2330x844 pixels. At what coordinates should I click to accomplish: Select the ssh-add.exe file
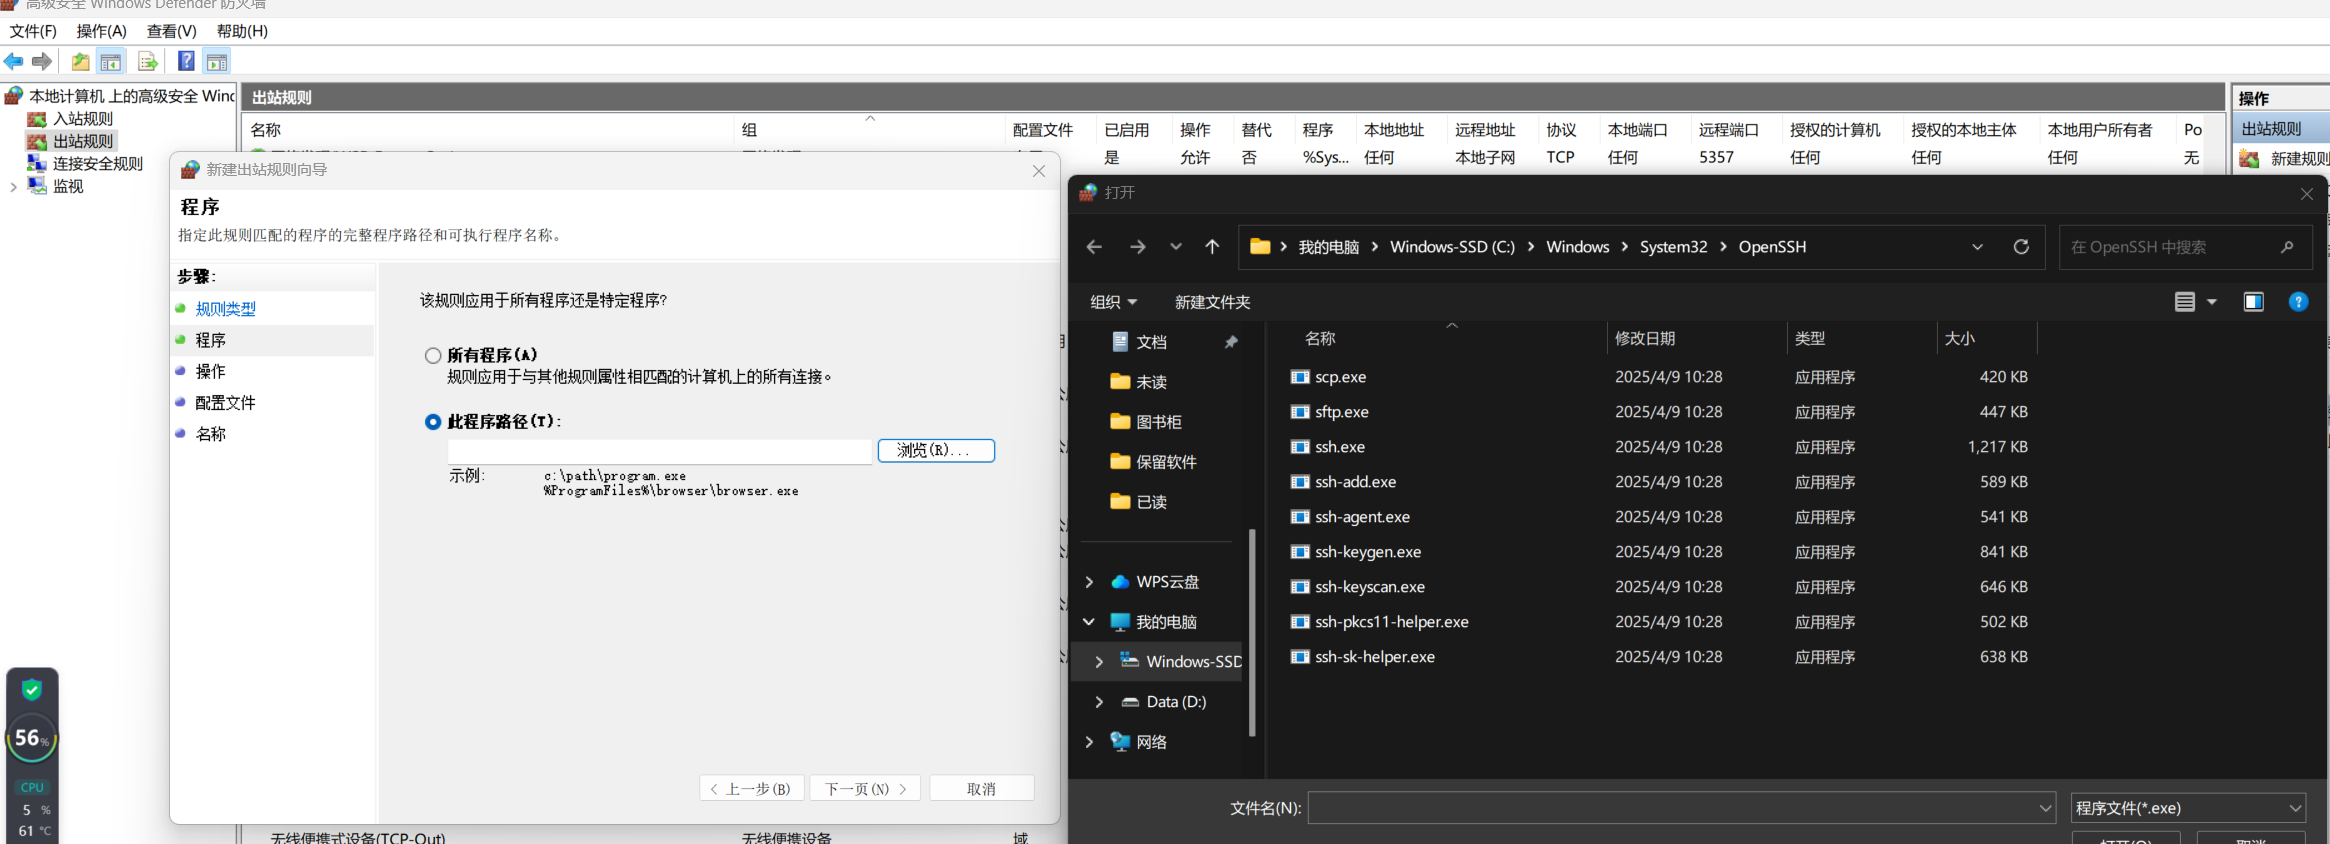[1354, 482]
